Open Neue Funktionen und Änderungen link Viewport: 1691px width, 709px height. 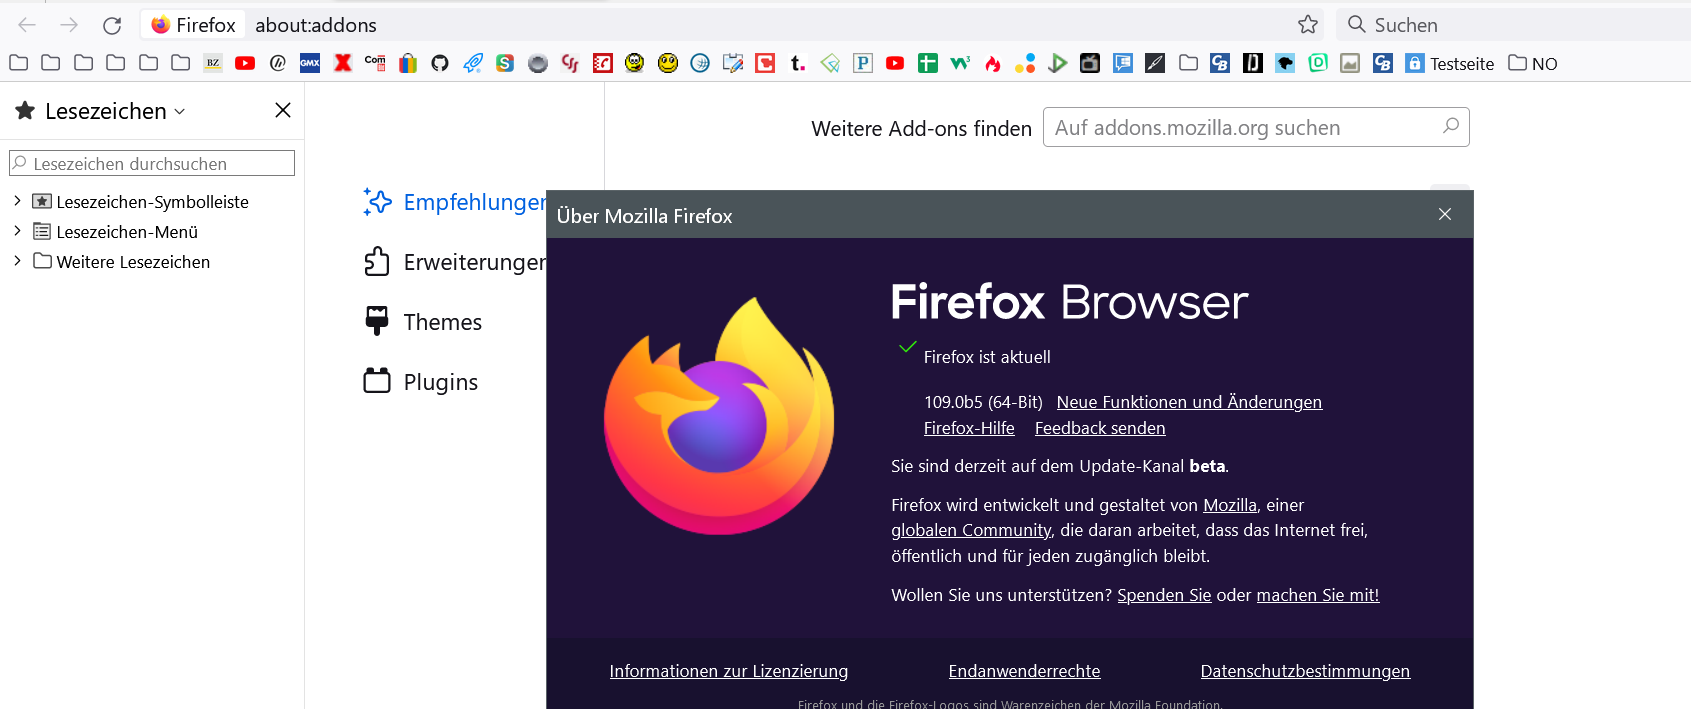tap(1189, 402)
